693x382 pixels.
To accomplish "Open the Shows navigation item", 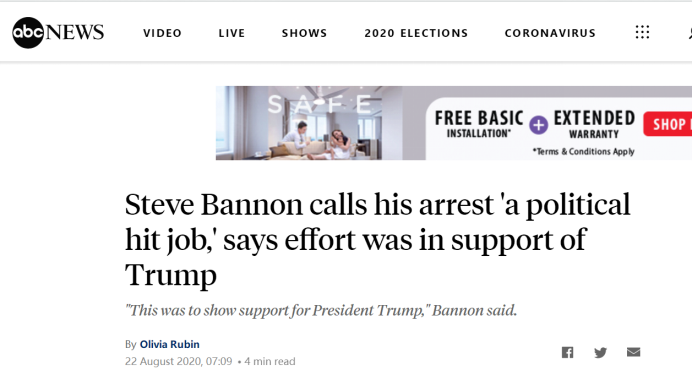I will click(x=305, y=33).
